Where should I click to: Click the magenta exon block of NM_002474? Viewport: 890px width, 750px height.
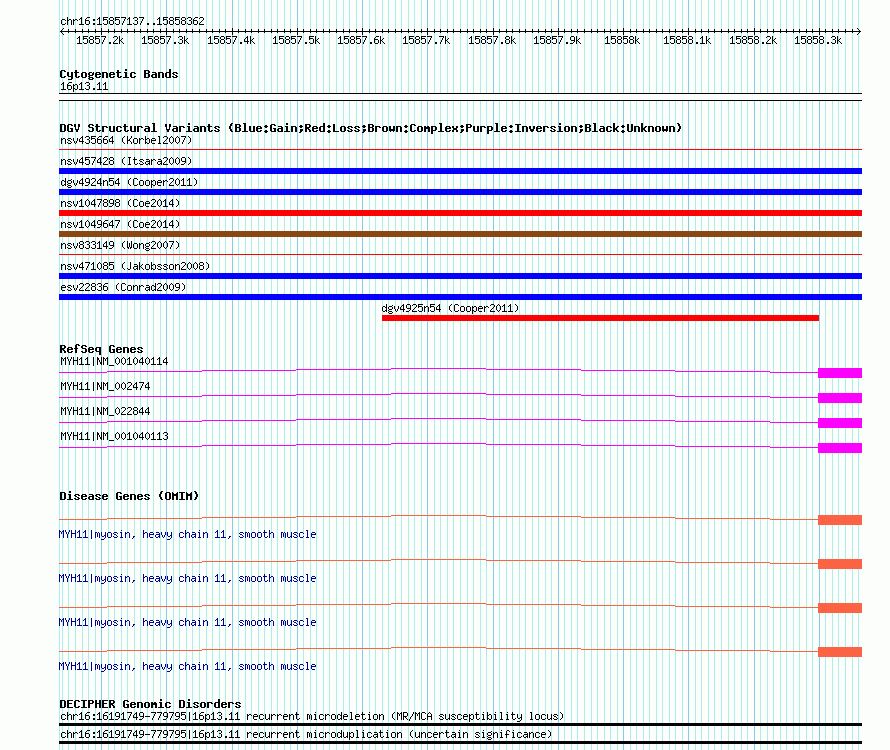coord(840,398)
